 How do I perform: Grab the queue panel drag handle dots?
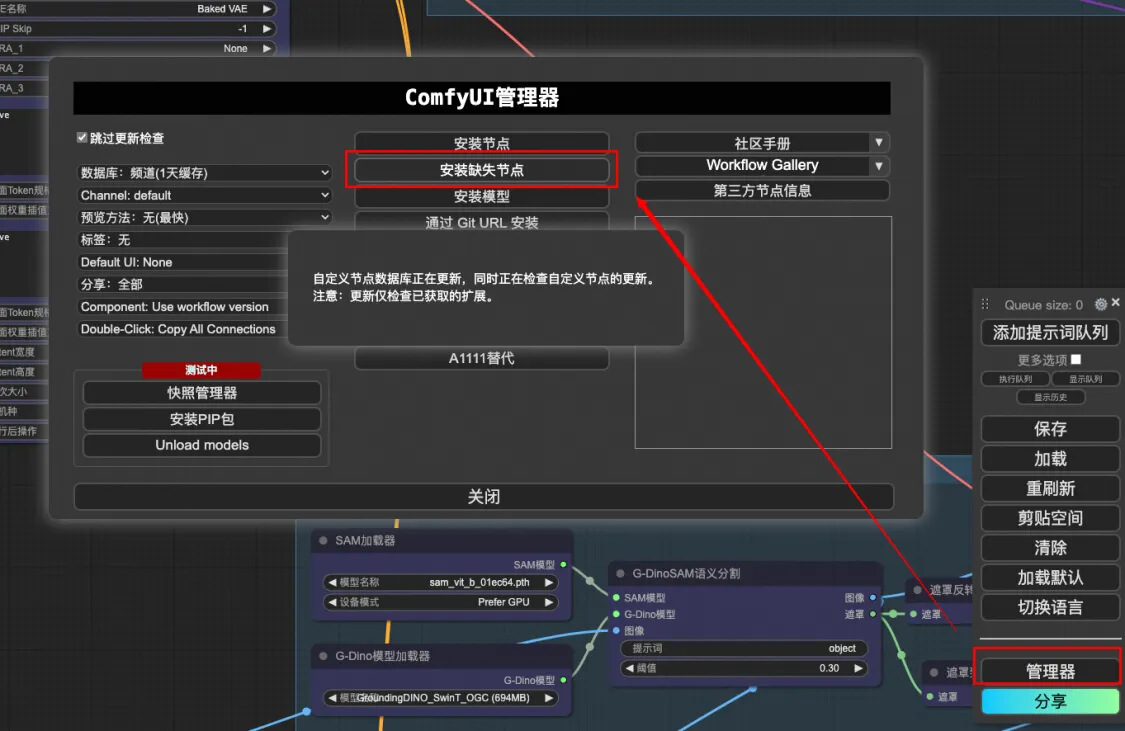[985, 304]
